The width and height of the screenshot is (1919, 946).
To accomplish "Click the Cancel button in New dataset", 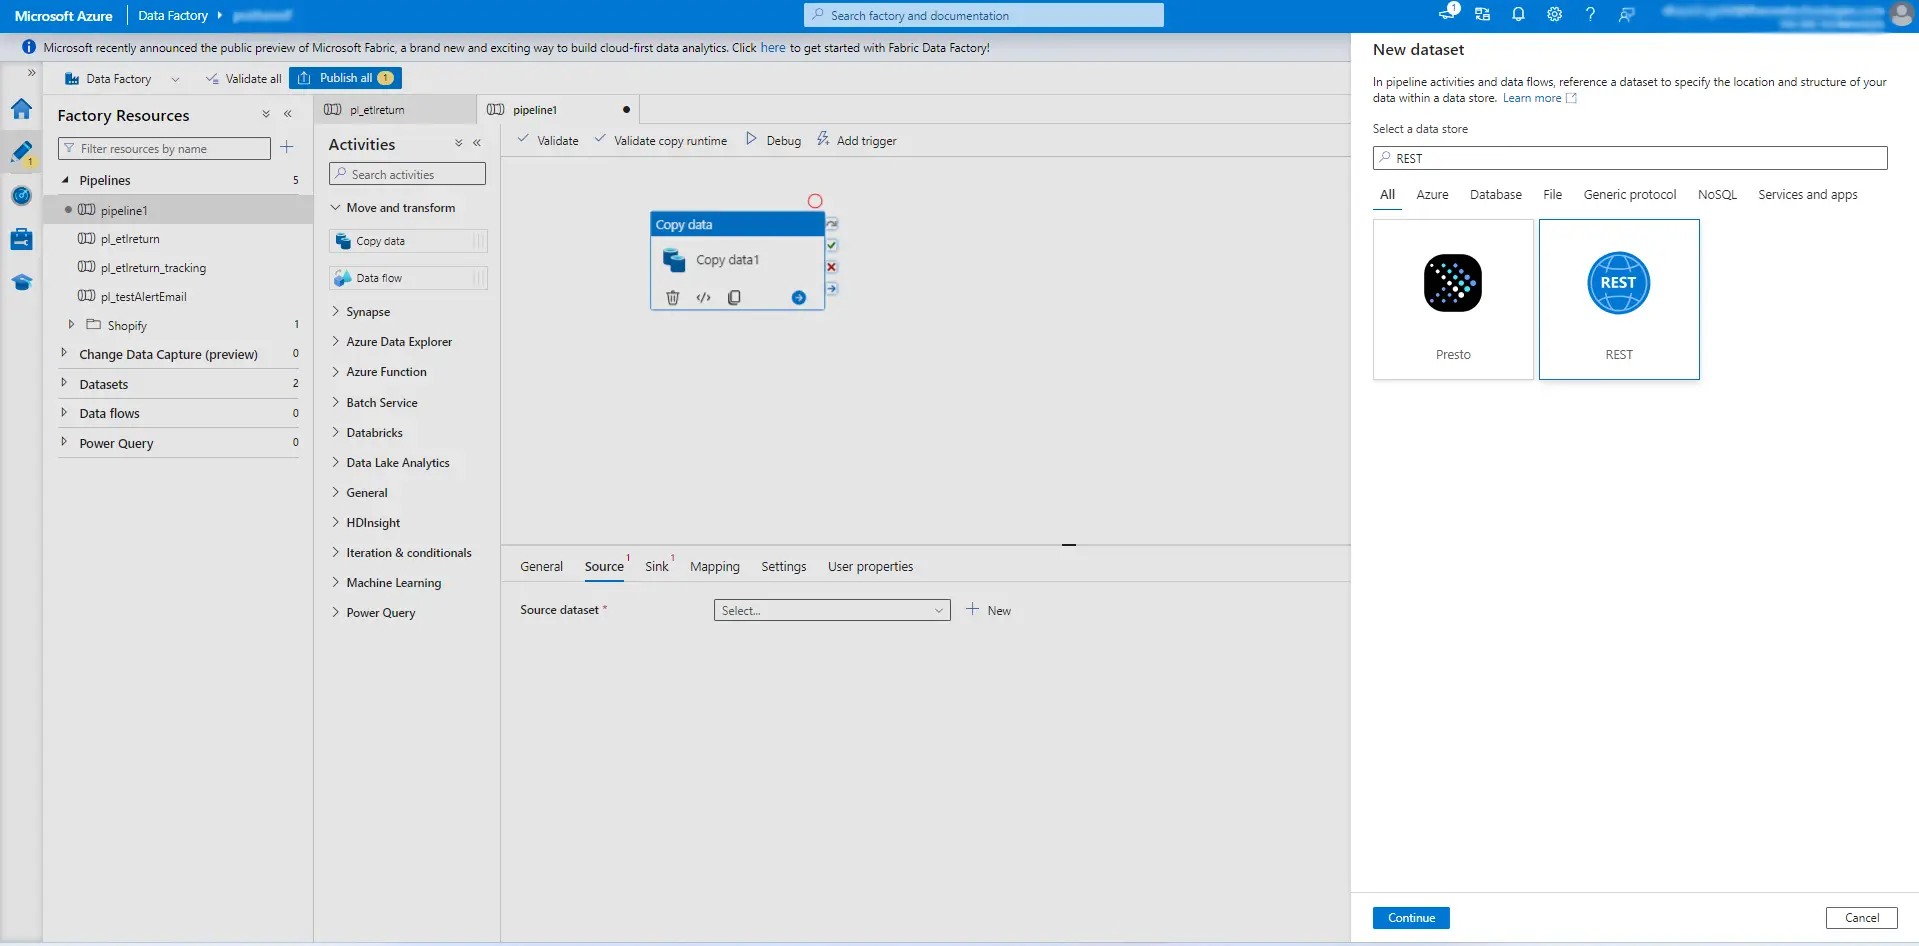I will tap(1861, 918).
